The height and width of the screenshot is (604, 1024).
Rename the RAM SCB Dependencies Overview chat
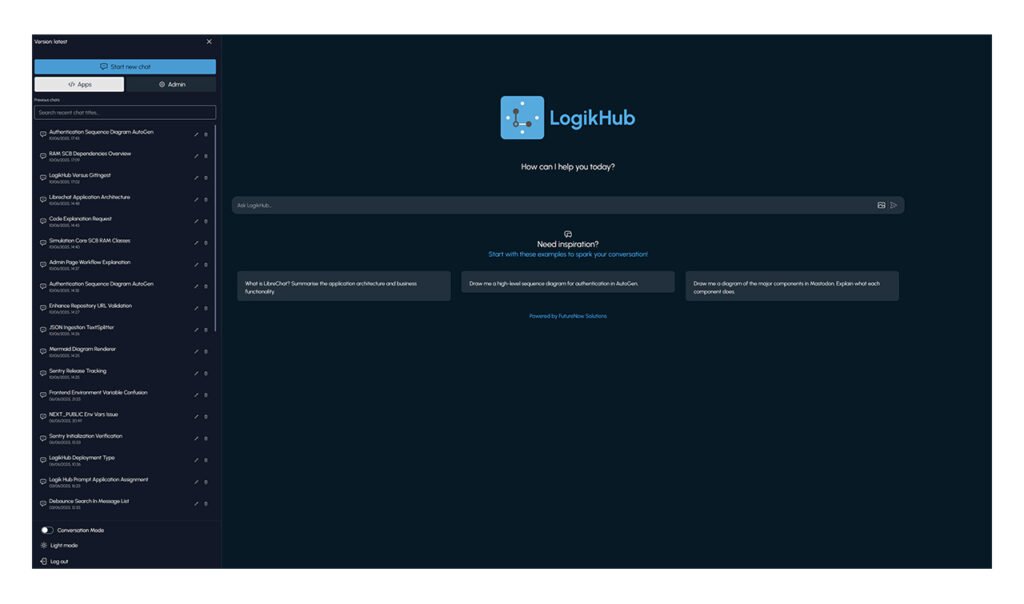tap(196, 156)
